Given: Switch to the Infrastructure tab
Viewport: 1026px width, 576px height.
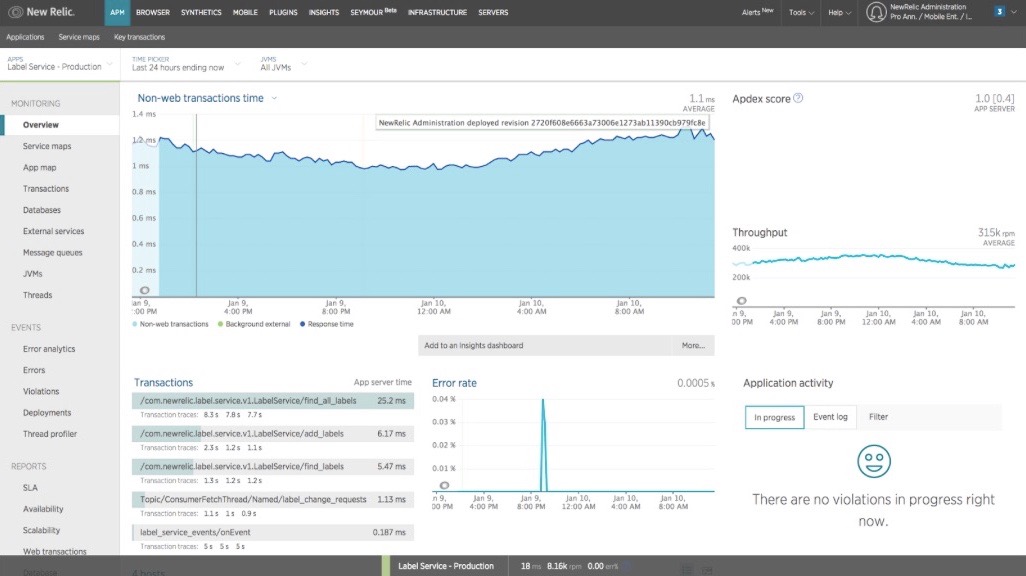Looking at the screenshot, I should pos(437,12).
